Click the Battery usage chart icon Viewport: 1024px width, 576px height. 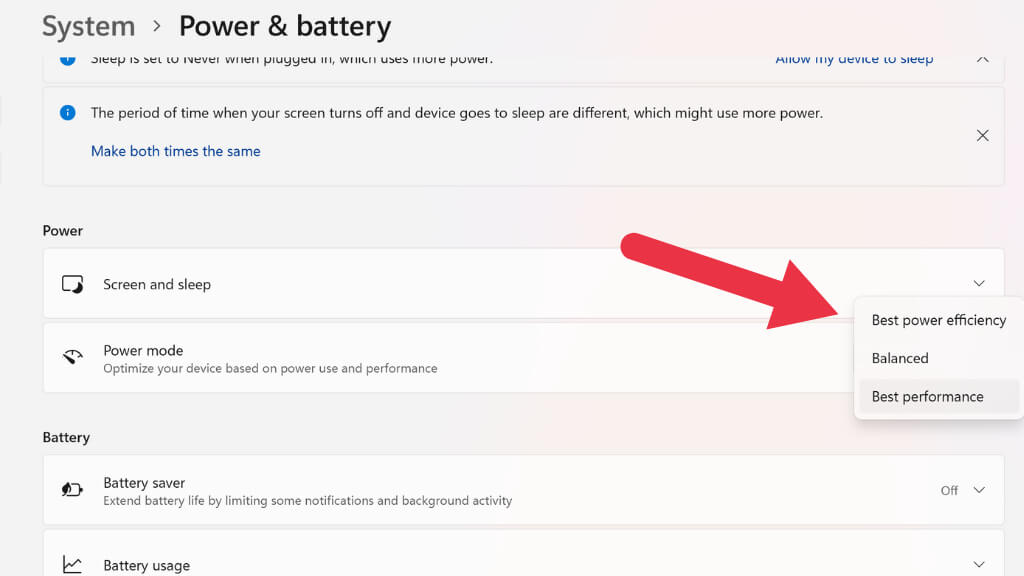(72, 565)
